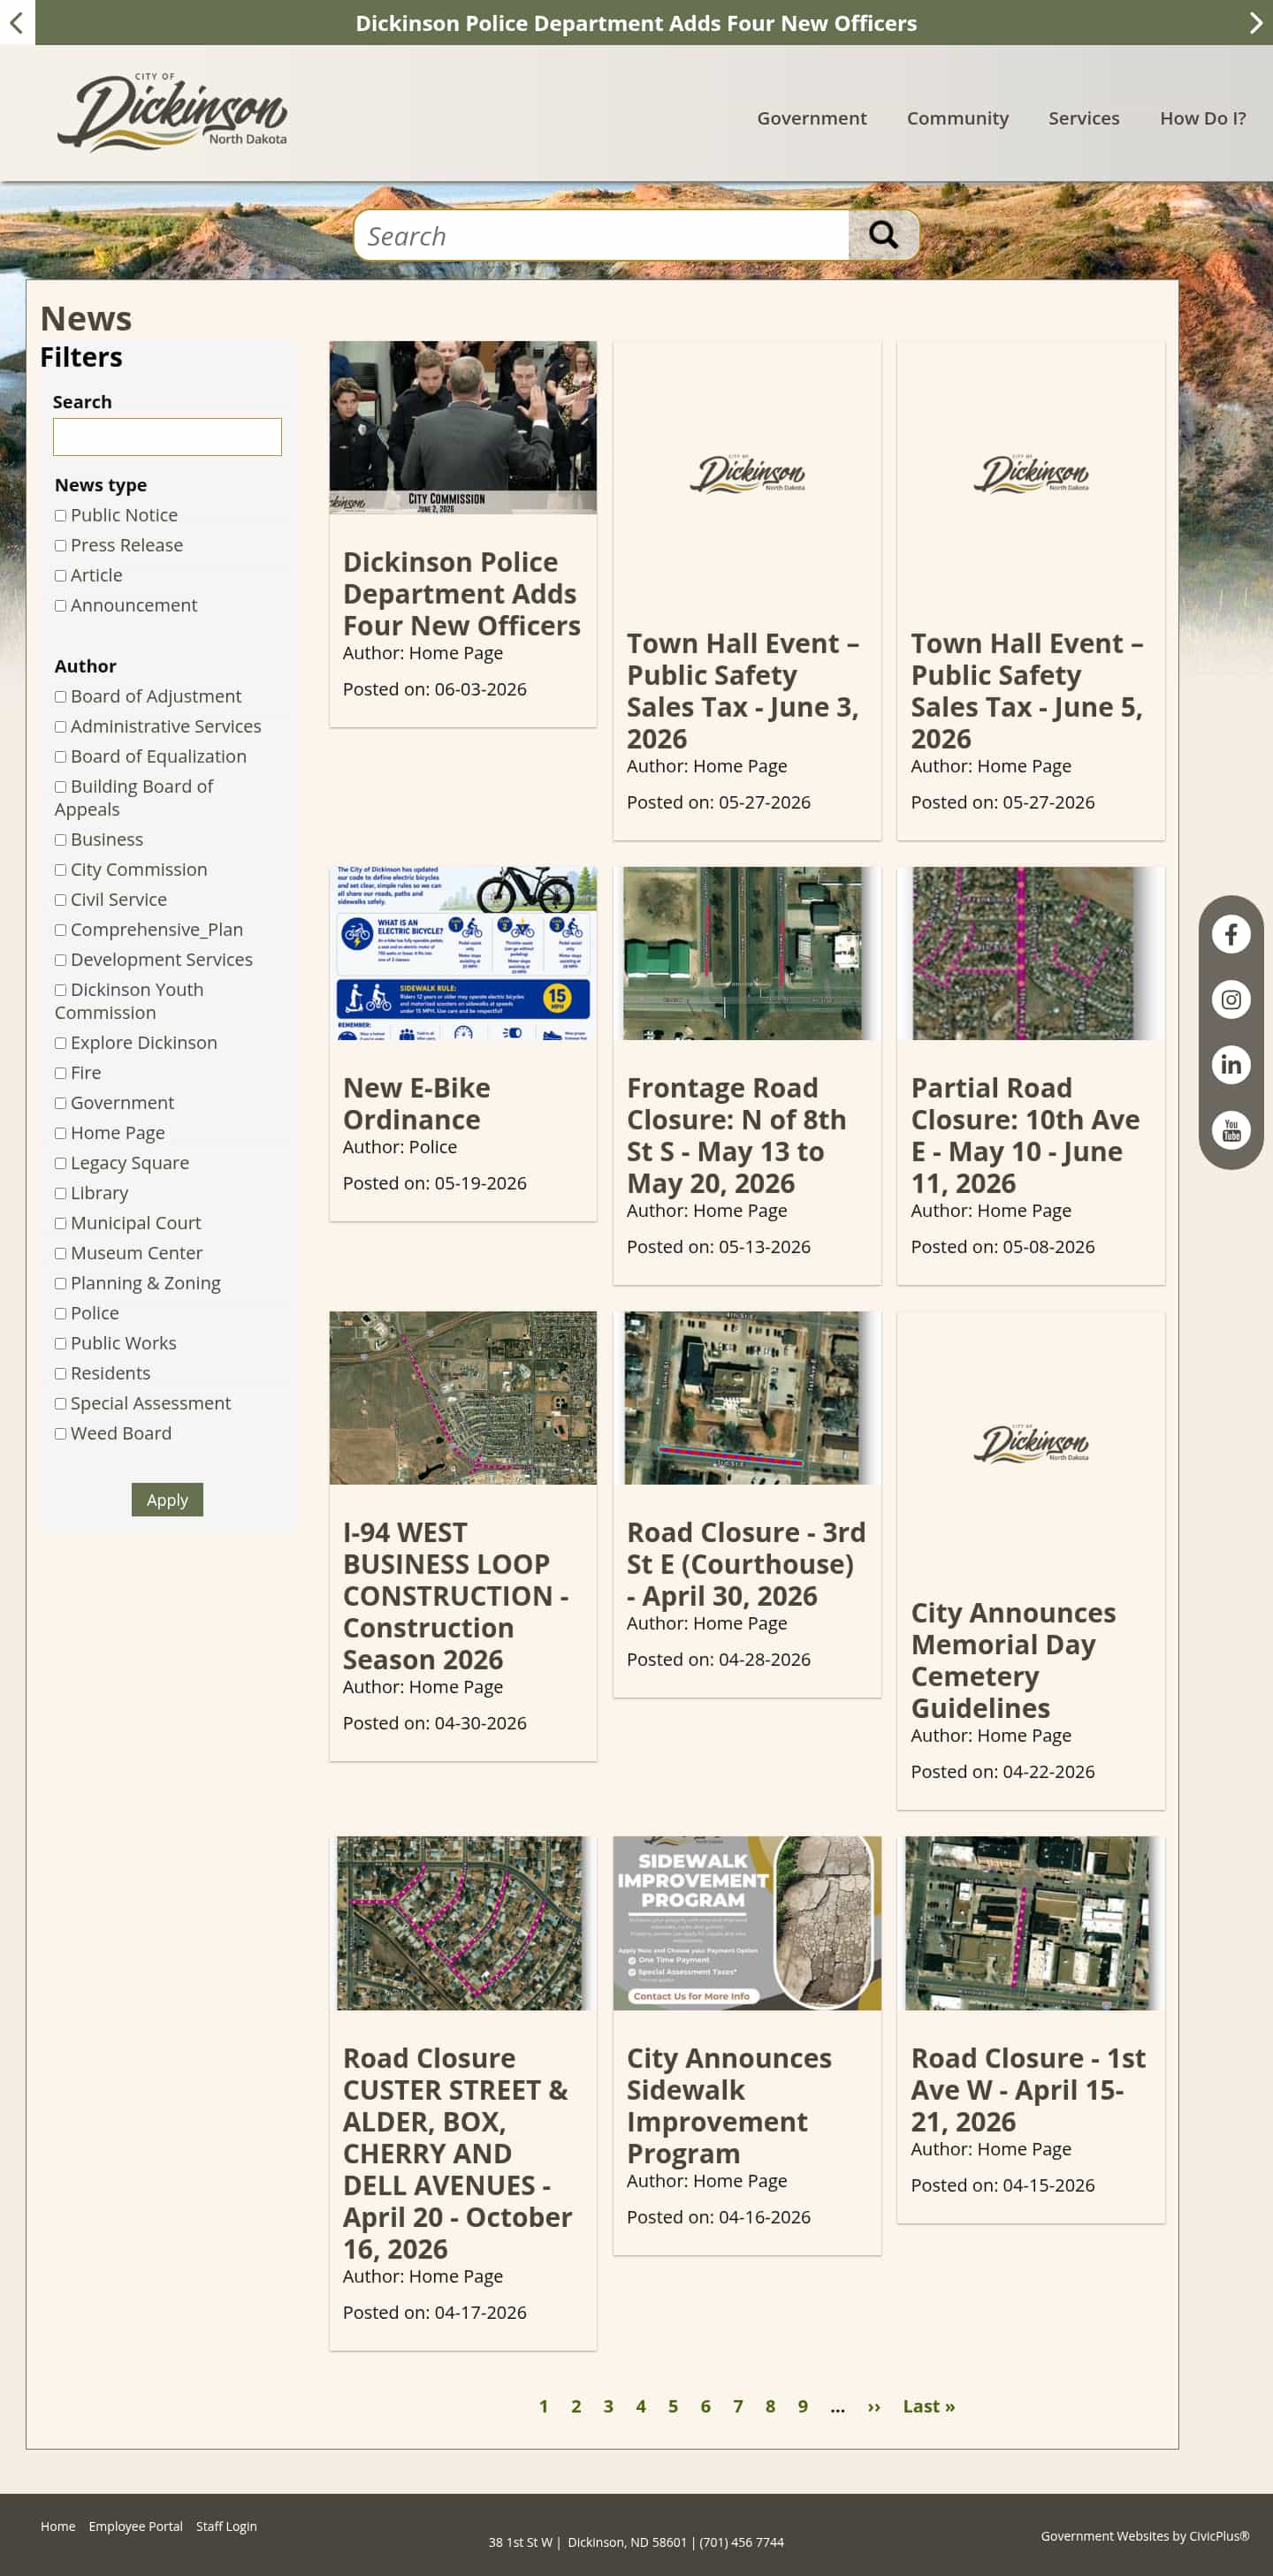Open the How Do I? menu
Image resolution: width=1273 pixels, height=2576 pixels.
pos(1202,118)
